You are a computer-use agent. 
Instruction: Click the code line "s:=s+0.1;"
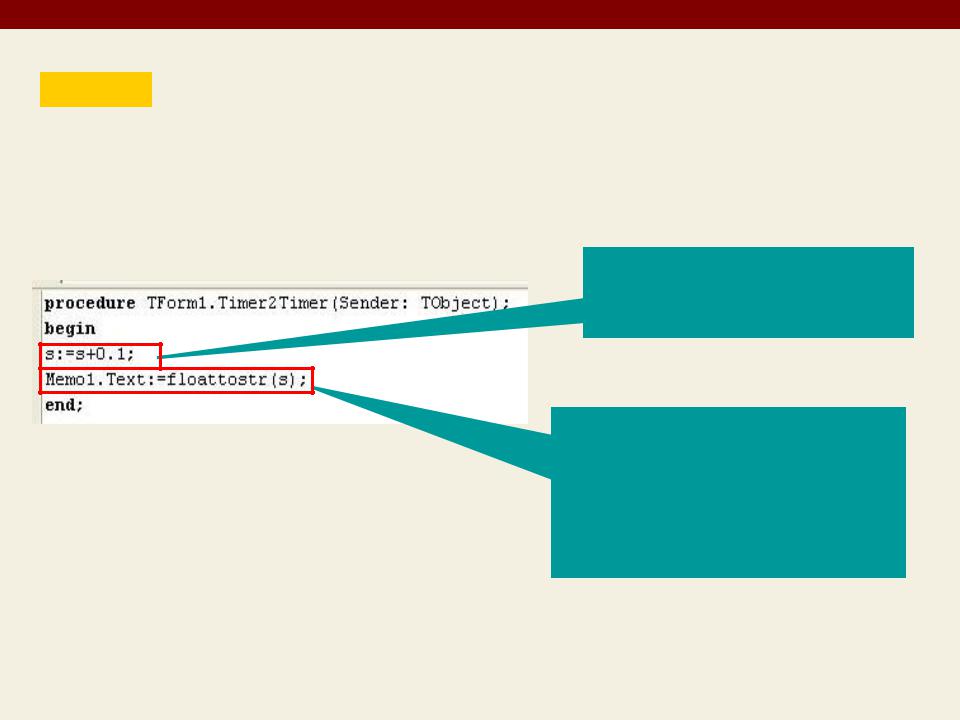[89, 354]
